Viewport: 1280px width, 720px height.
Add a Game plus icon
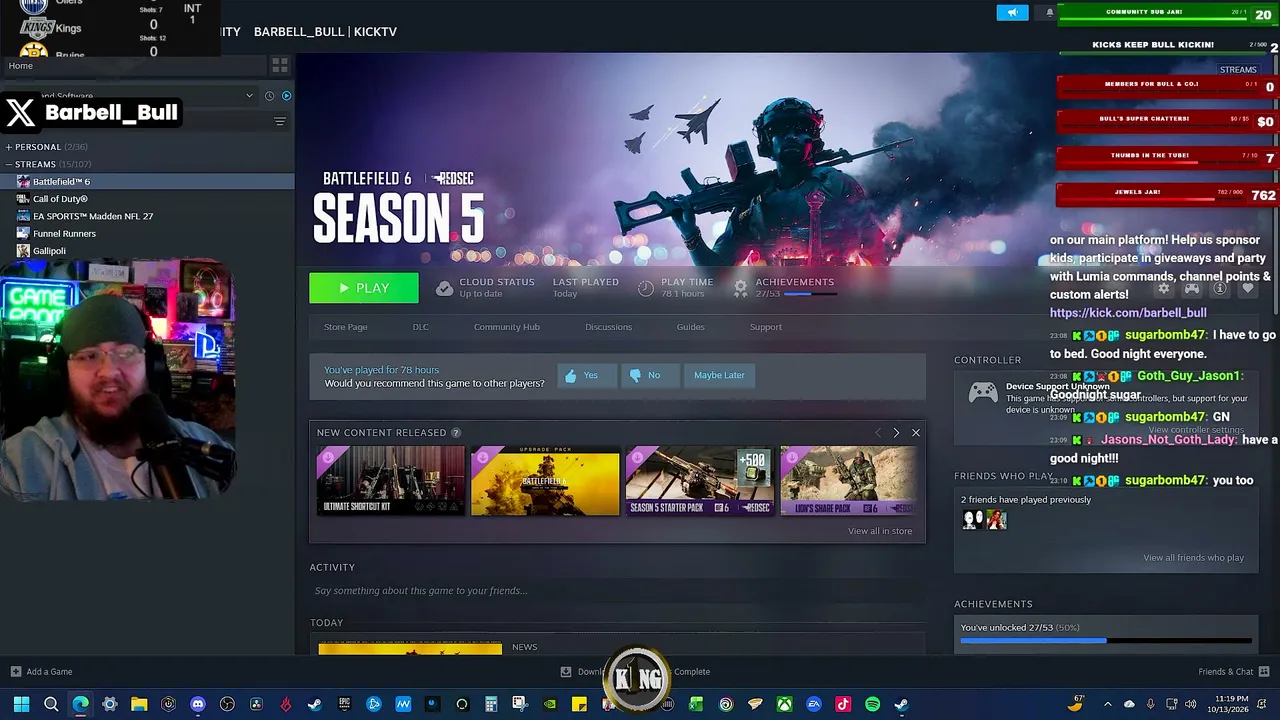[15, 671]
